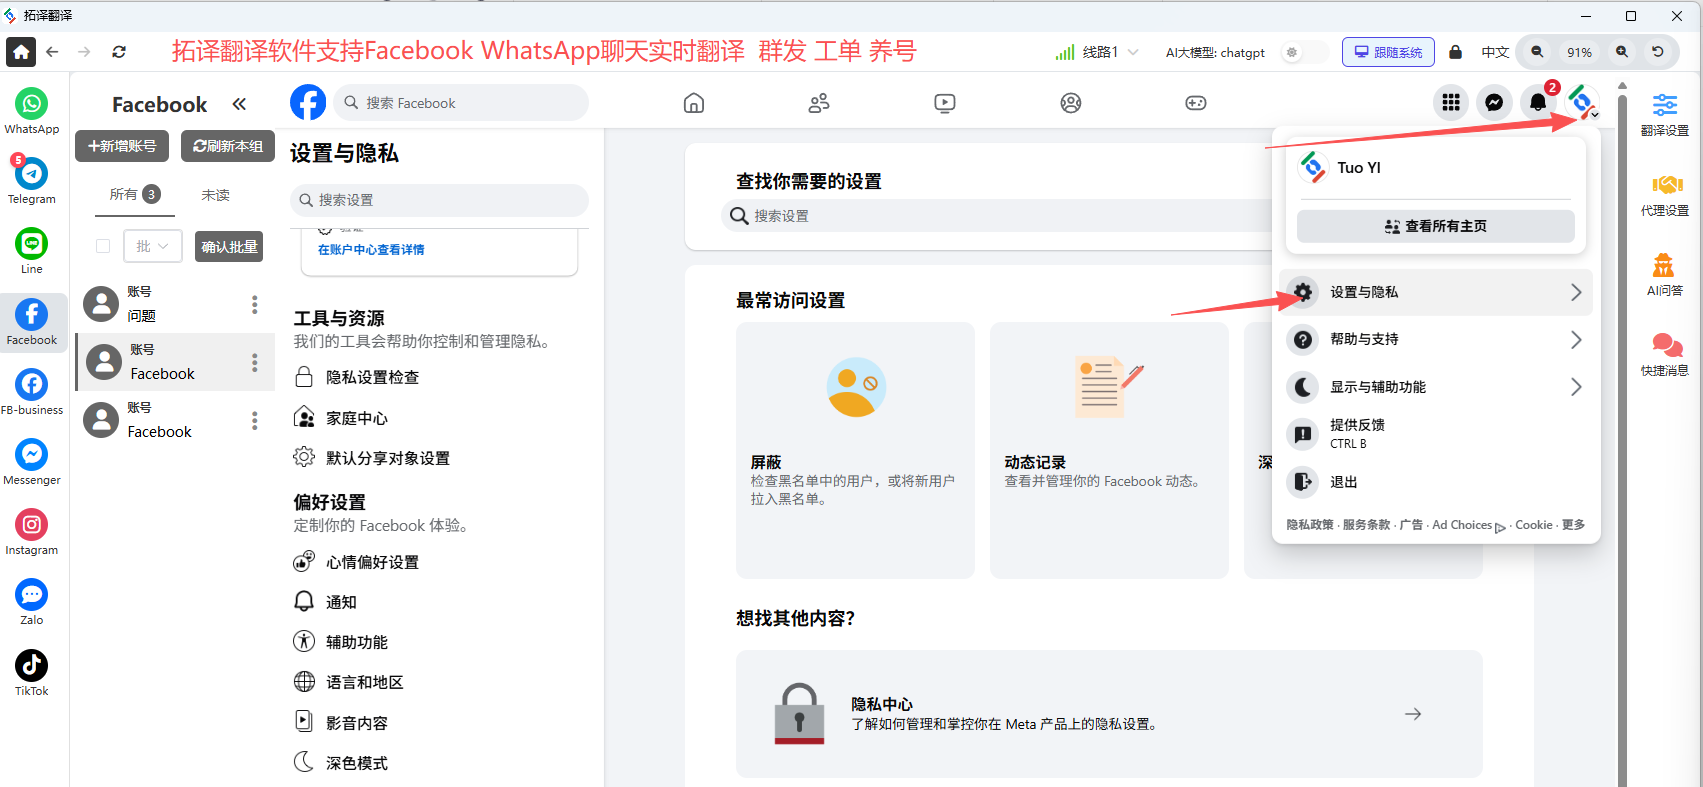Viewport: 1703px width, 787px height.
Task: Expand 显示与辅助功能 in the menu
Action: coord(1435,387)
